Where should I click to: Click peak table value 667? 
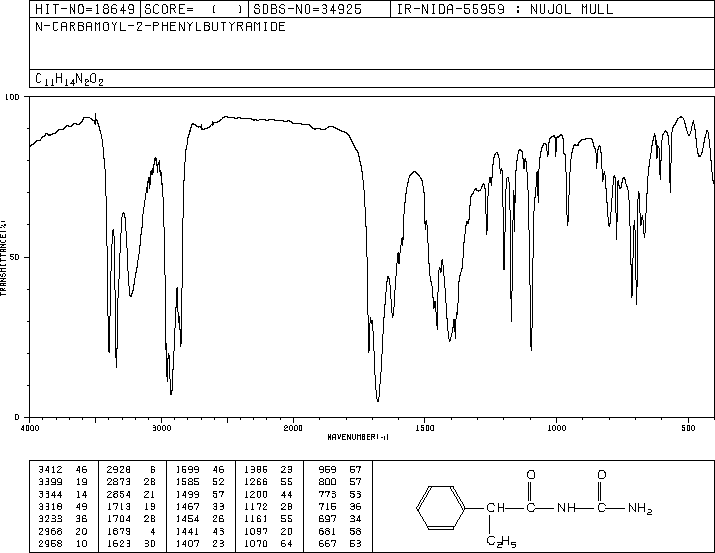pyautogui.click(x=327, y=543)
